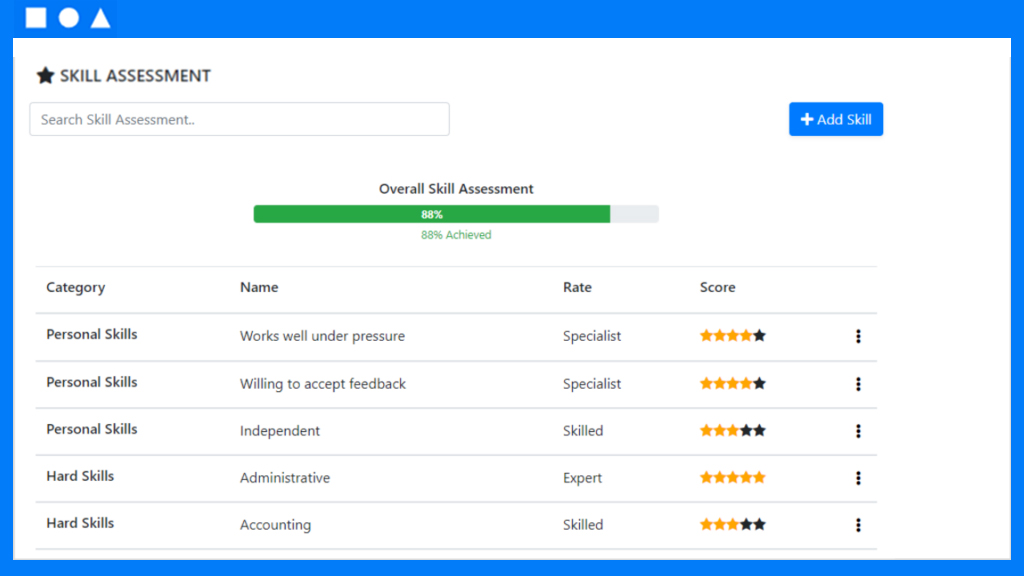Image resolution: width=1024 pixels, height=576 pixels.
Task: Sort by the Score column header
Action: 718,287
